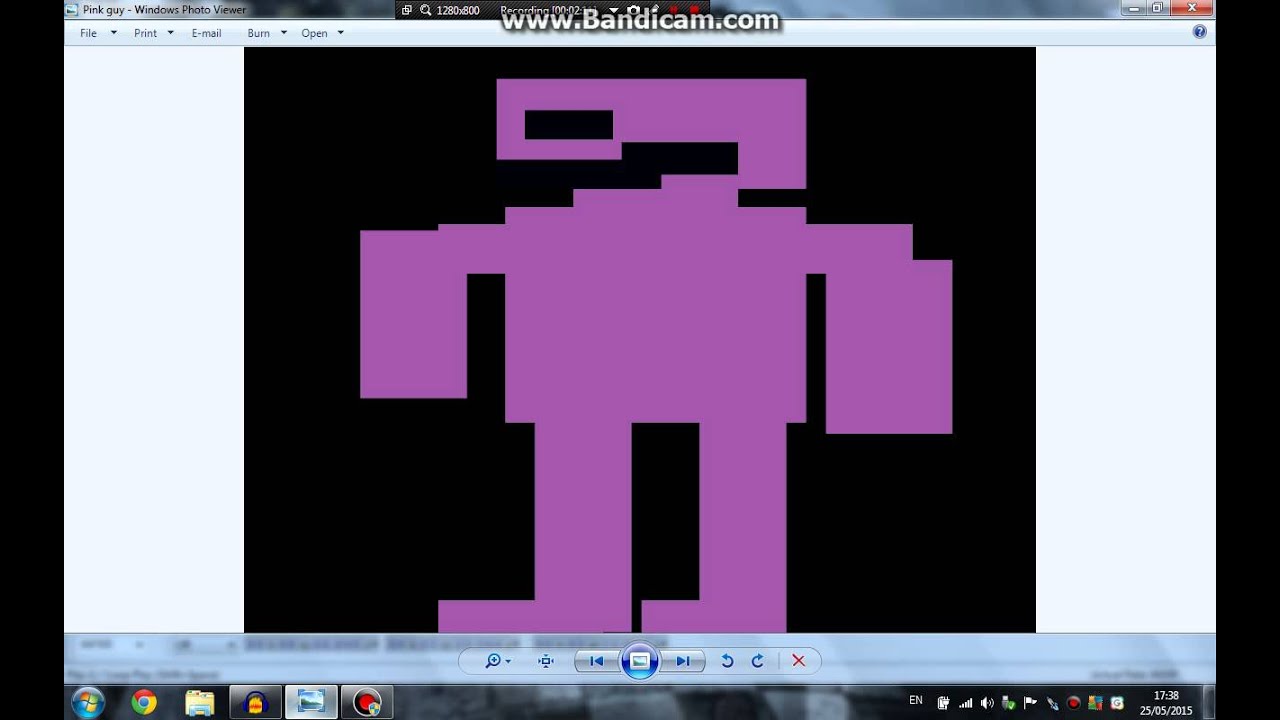Rotate the picture counterclockwise
Screen dimensions: 1280x720
(727, 661)
